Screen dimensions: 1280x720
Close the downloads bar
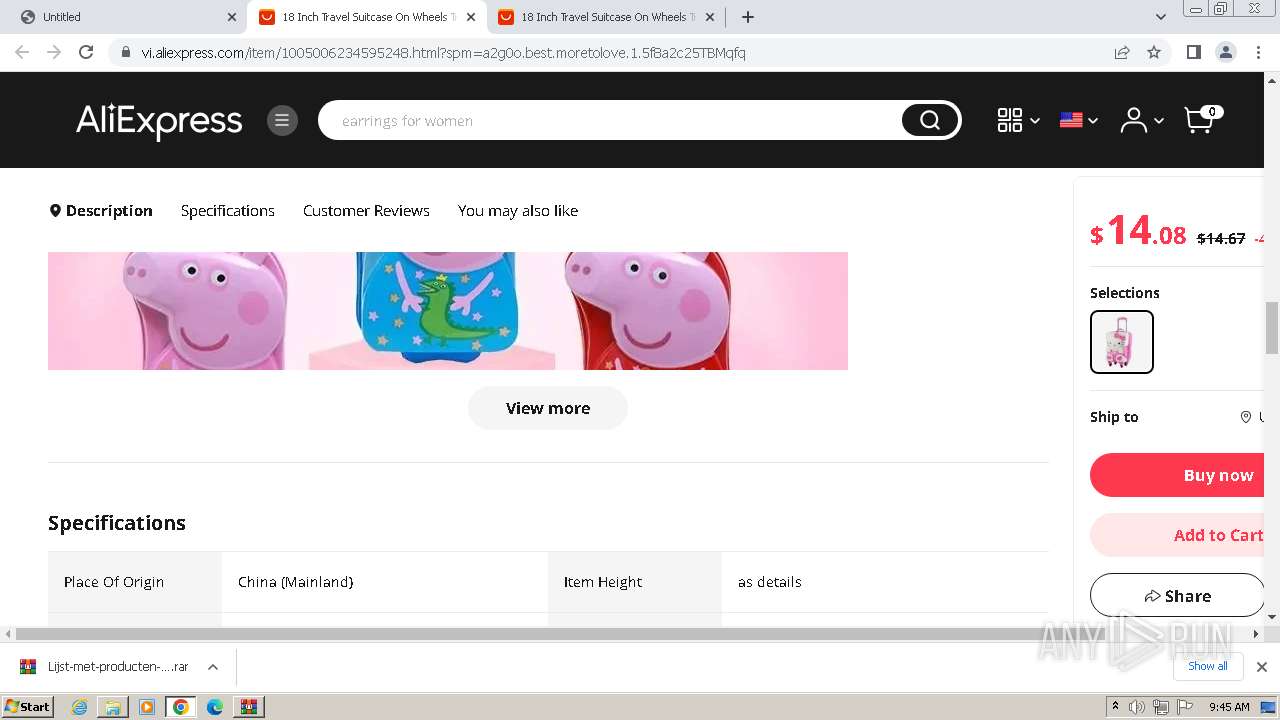click(1262, 666)
